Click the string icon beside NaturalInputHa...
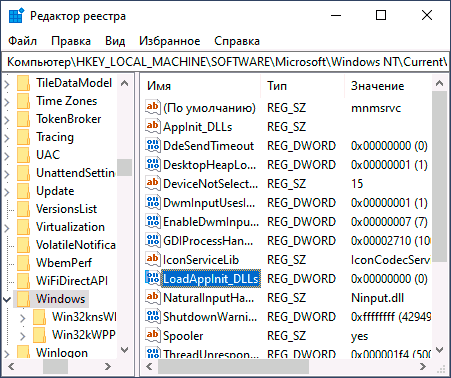 coord(153,297)
